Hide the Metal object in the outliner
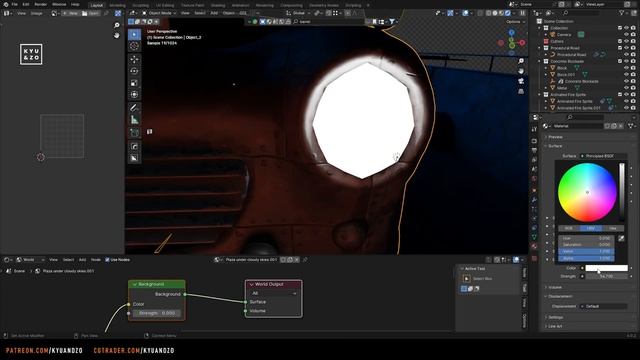This screenshot has width=640, height=360. point(626,88)
